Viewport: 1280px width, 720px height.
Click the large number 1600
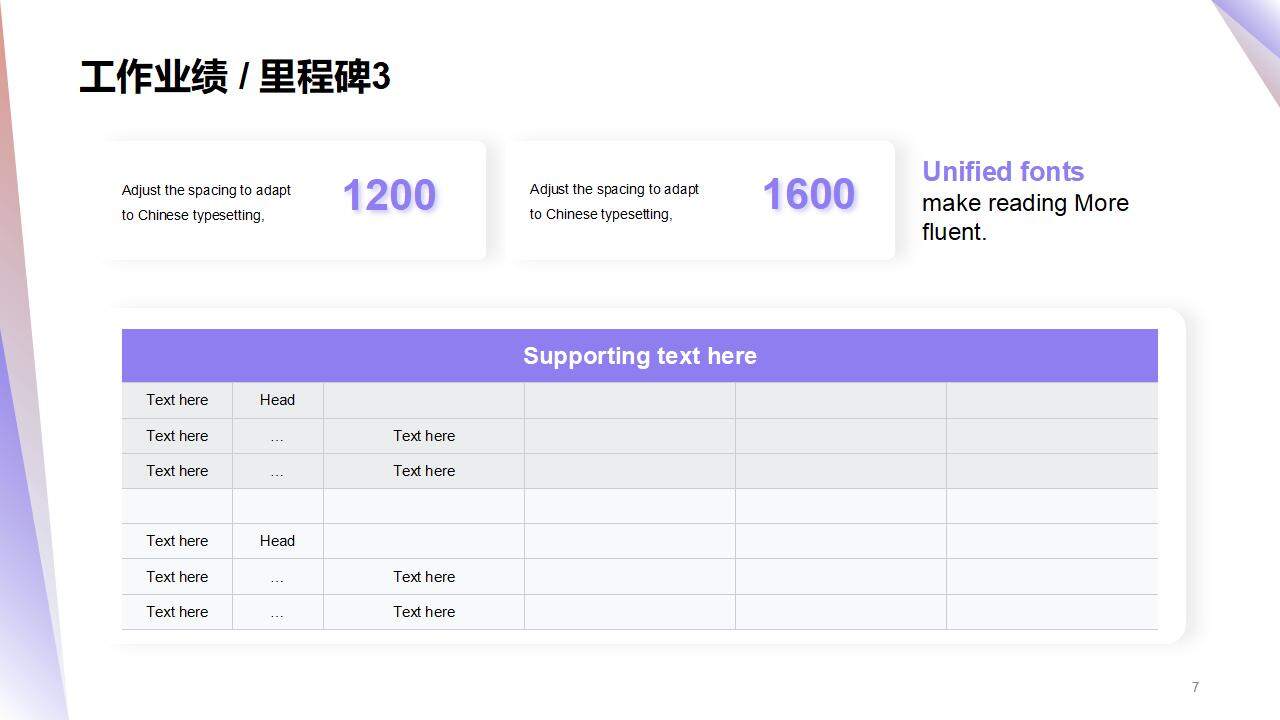[x=808, y=194]
